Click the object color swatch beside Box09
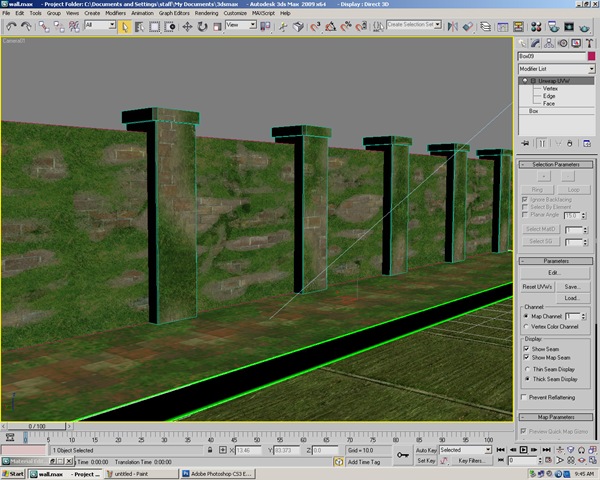The width and height of the screenshot is (600, 480). coord(591,56)
